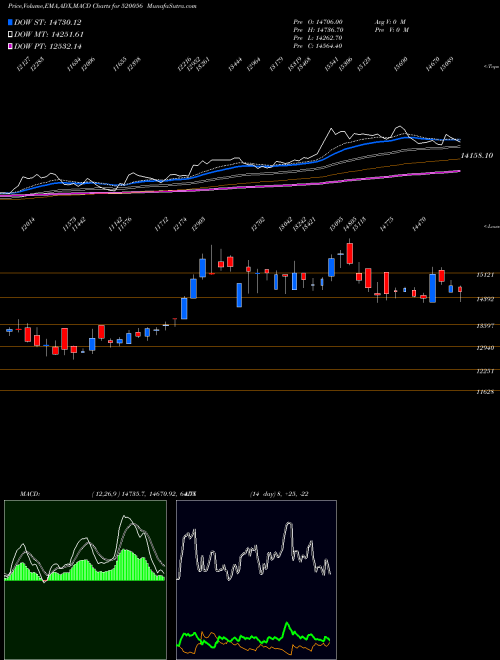500x660 pixels.
Task: Click the large blue candle near the right end
Action: pos(432,288)
